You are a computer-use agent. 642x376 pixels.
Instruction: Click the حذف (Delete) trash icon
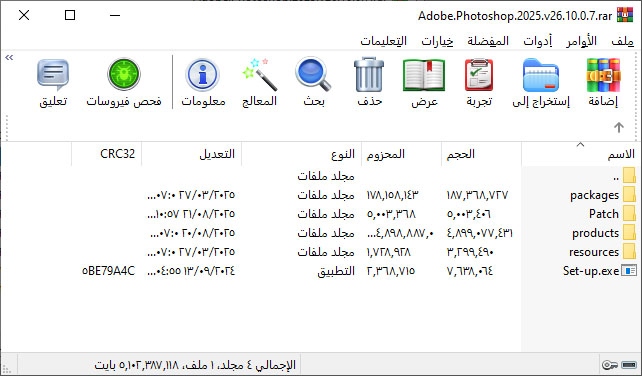click(369, 75)
